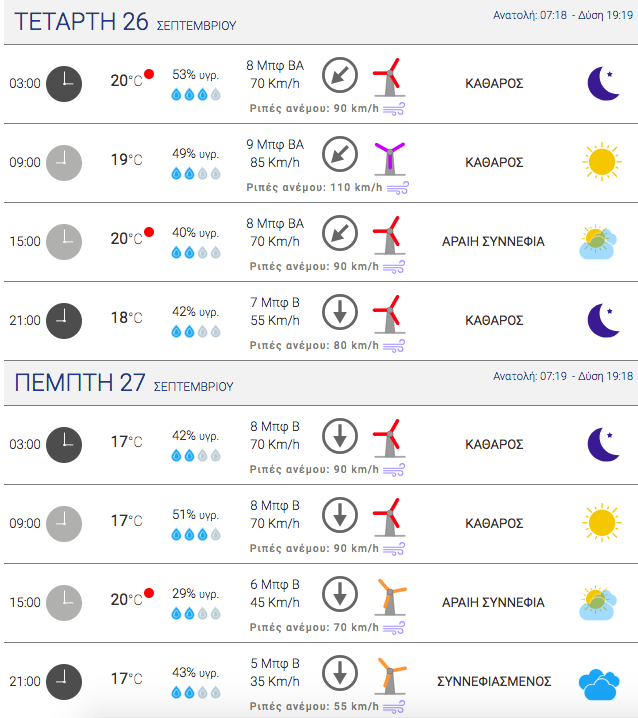Viewport: 638px width, 718px height.
Task: Click the 29% humidity droplet indicator
Action: 195,613
